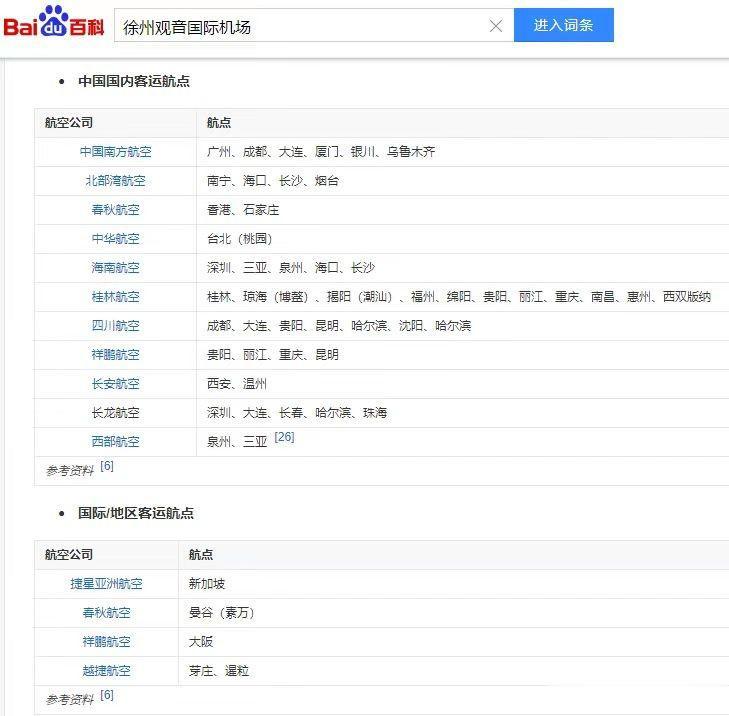
Task: Select the 曼谷（素万）cell
Action: pyautogui.click(x=454, y=613)
